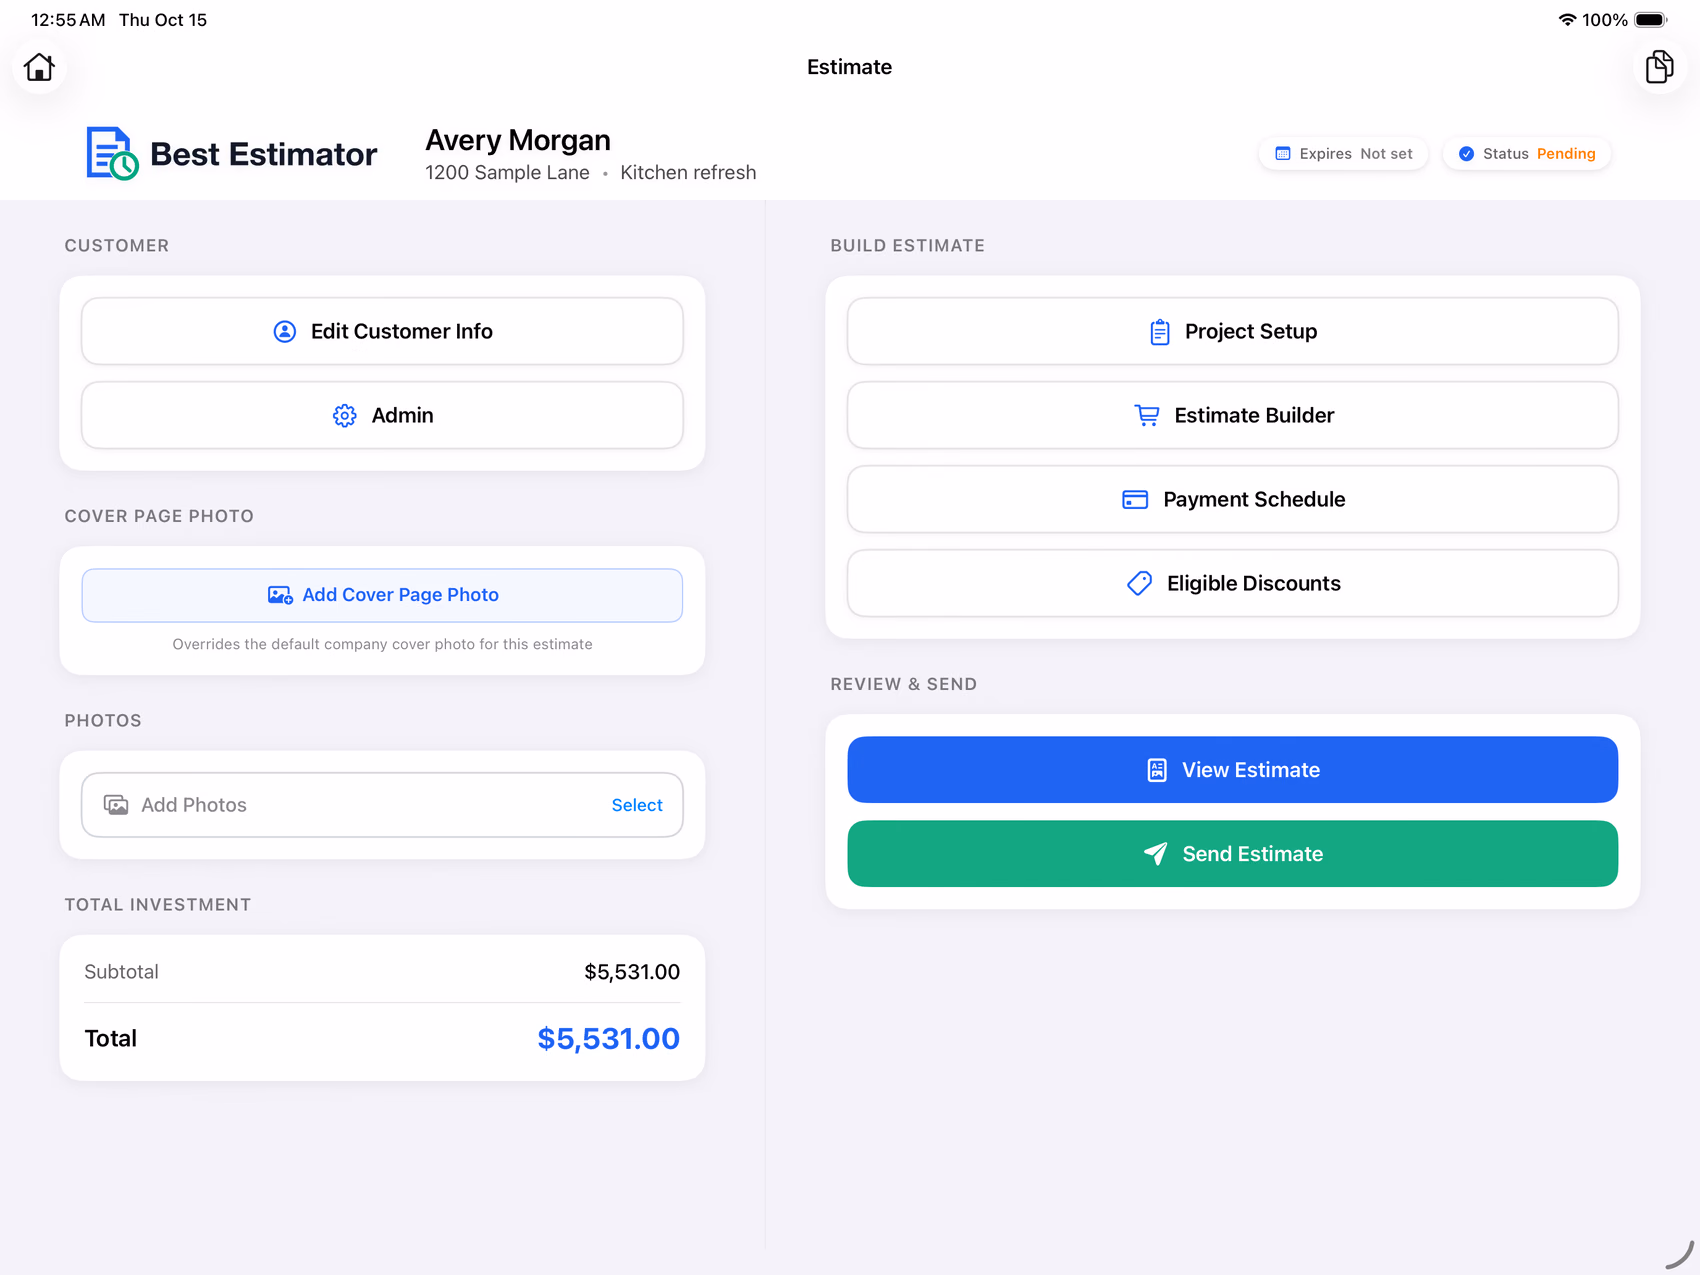This screenshot has height=1275, width=1700.
Task: Click the clipboard icon on Project Setup
Action: coord(1159,332)
